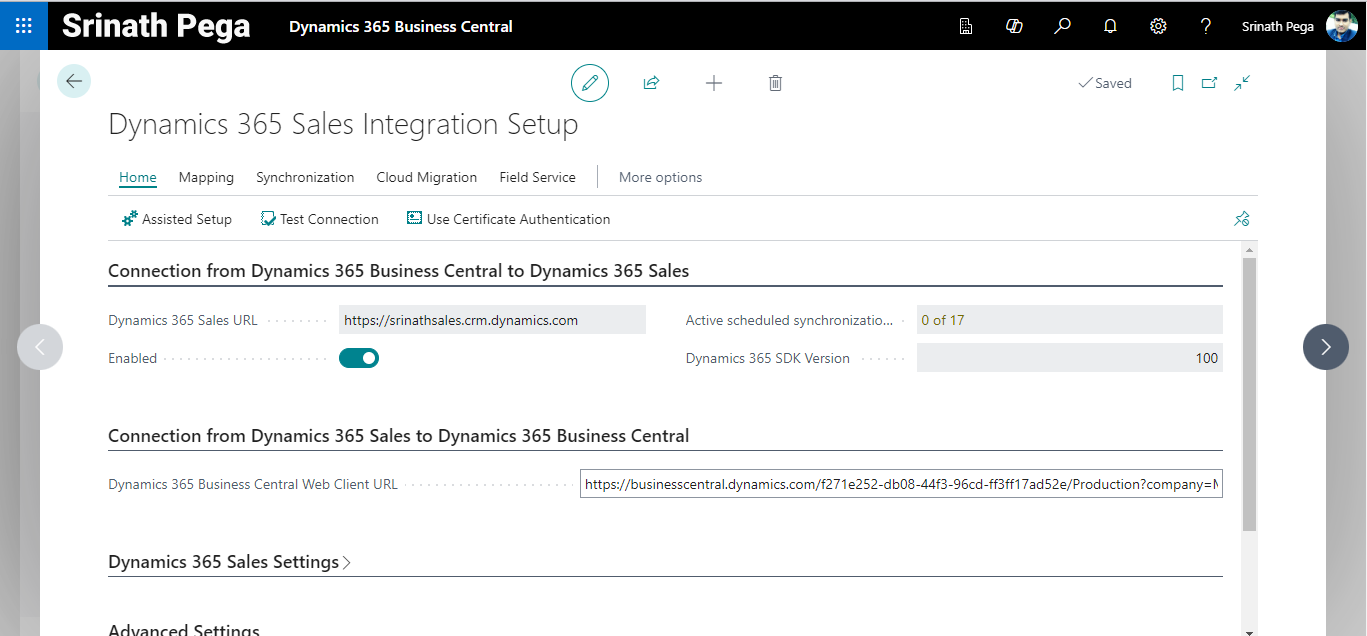This screenshot has width=1367, height=636.
Task: Open page in new window icon
Action: (x=1209, y=83)
